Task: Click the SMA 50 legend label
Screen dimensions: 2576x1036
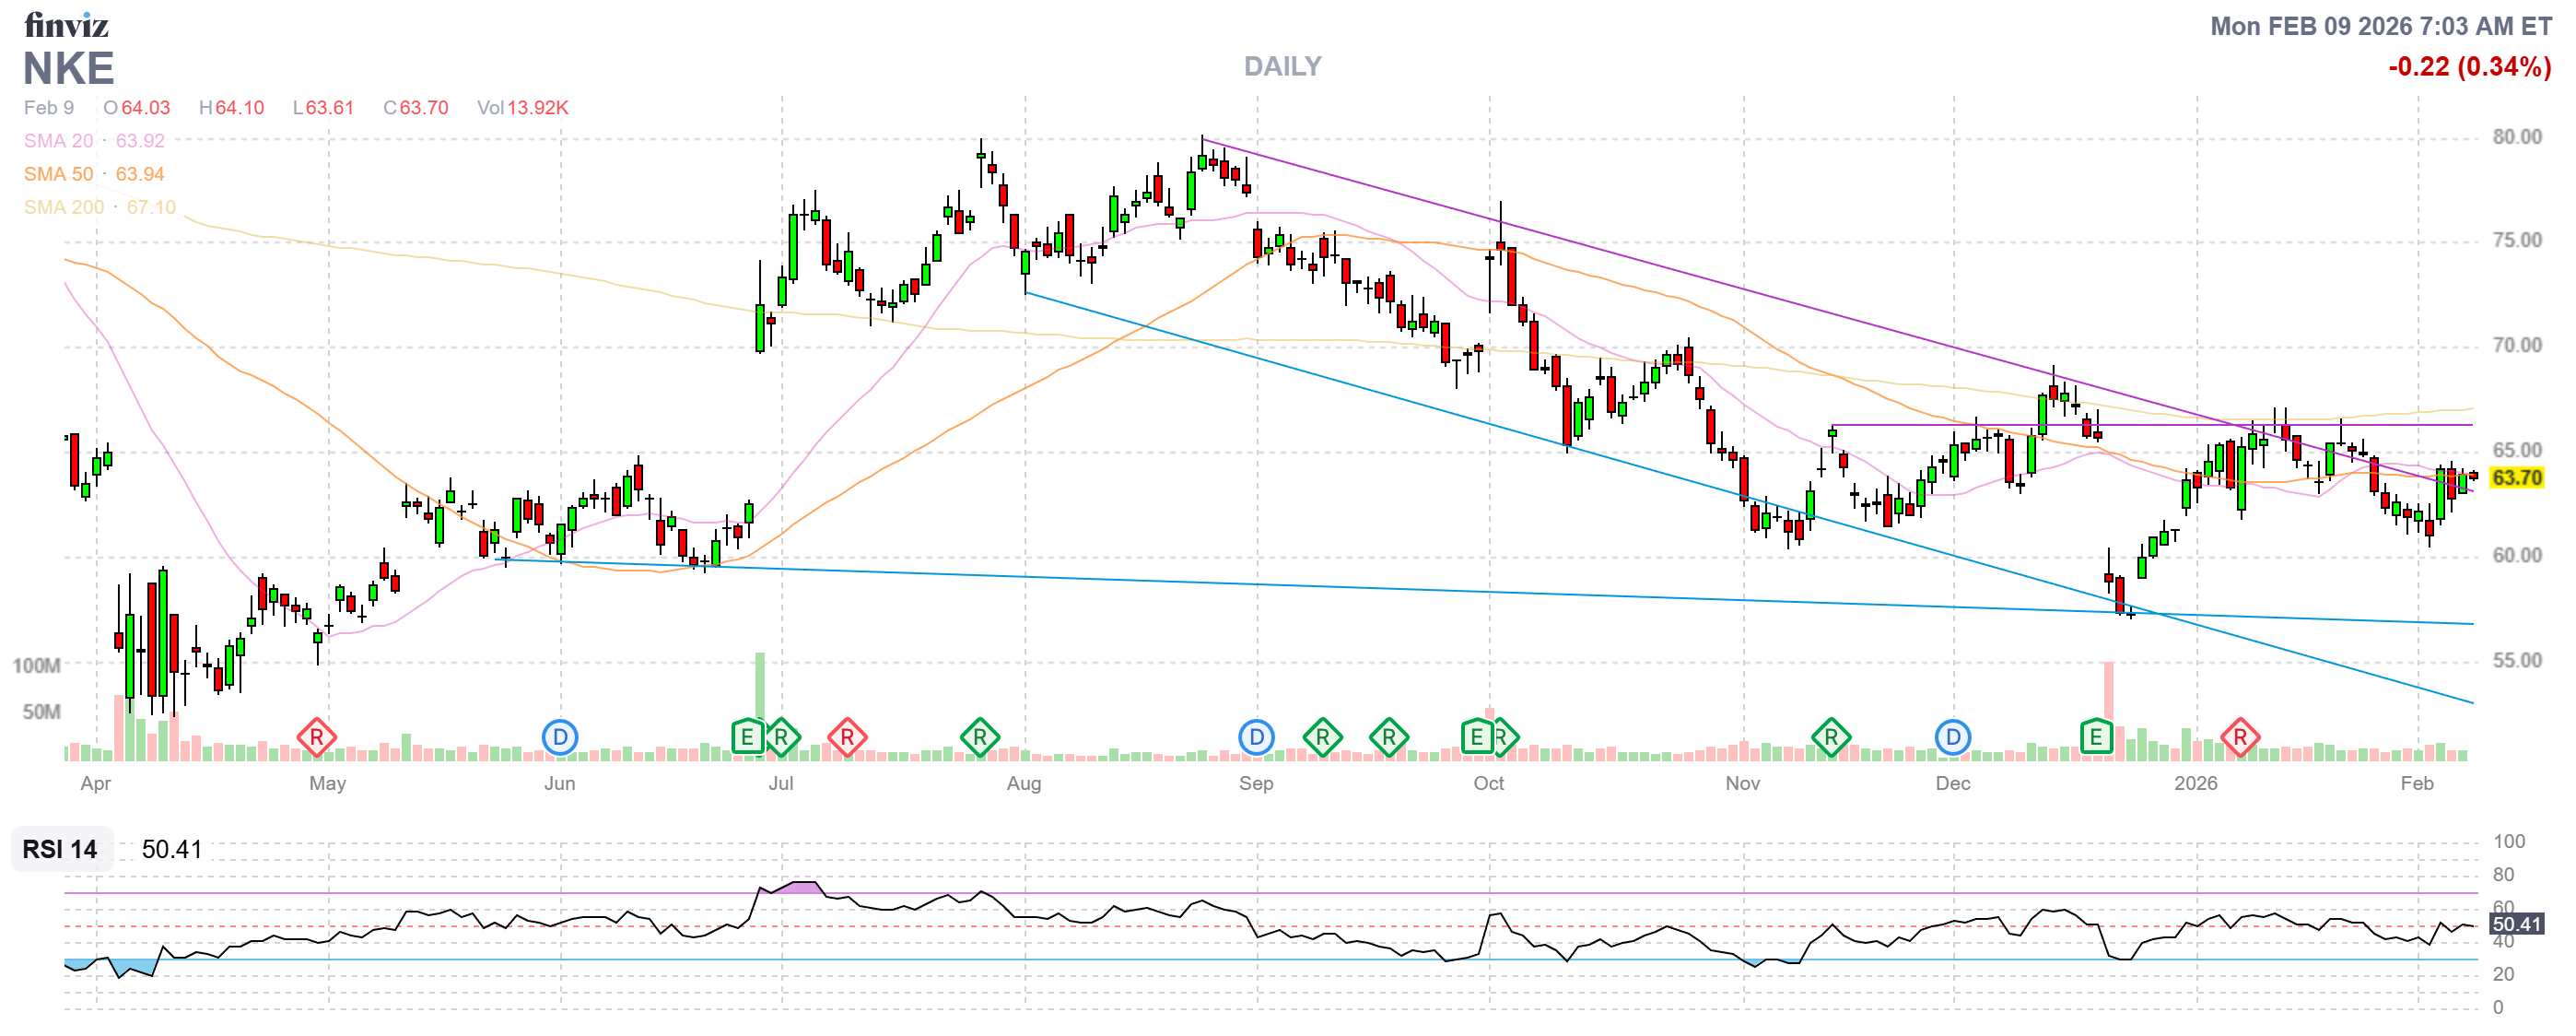Action: pyautogui.click(x=58, y=174)
